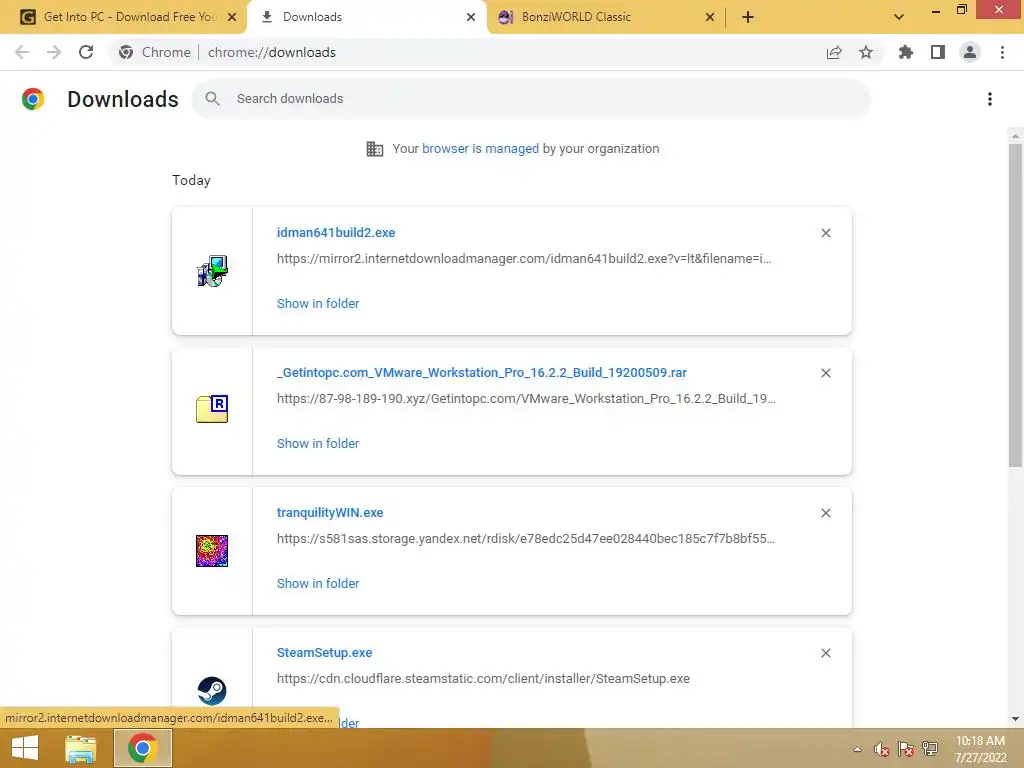
Task: Close the Downloads tab
Action: [471, 17]
